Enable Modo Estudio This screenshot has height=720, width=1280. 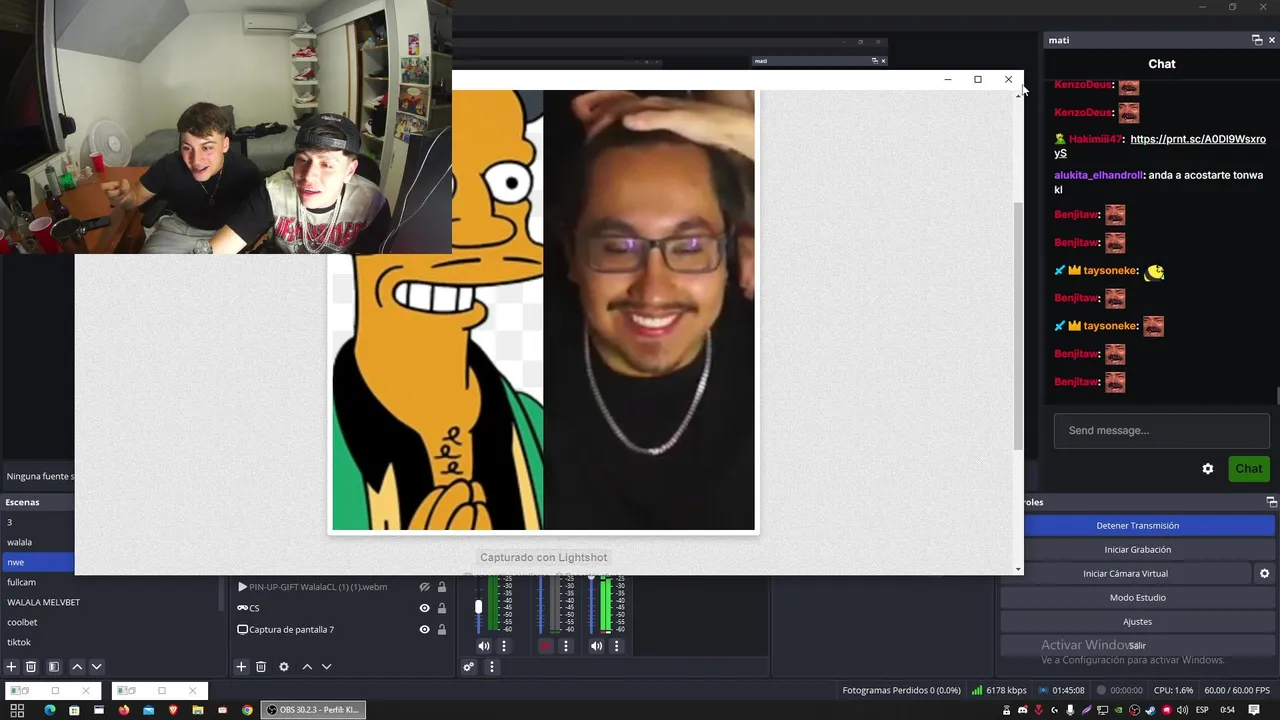(1137, 598)
